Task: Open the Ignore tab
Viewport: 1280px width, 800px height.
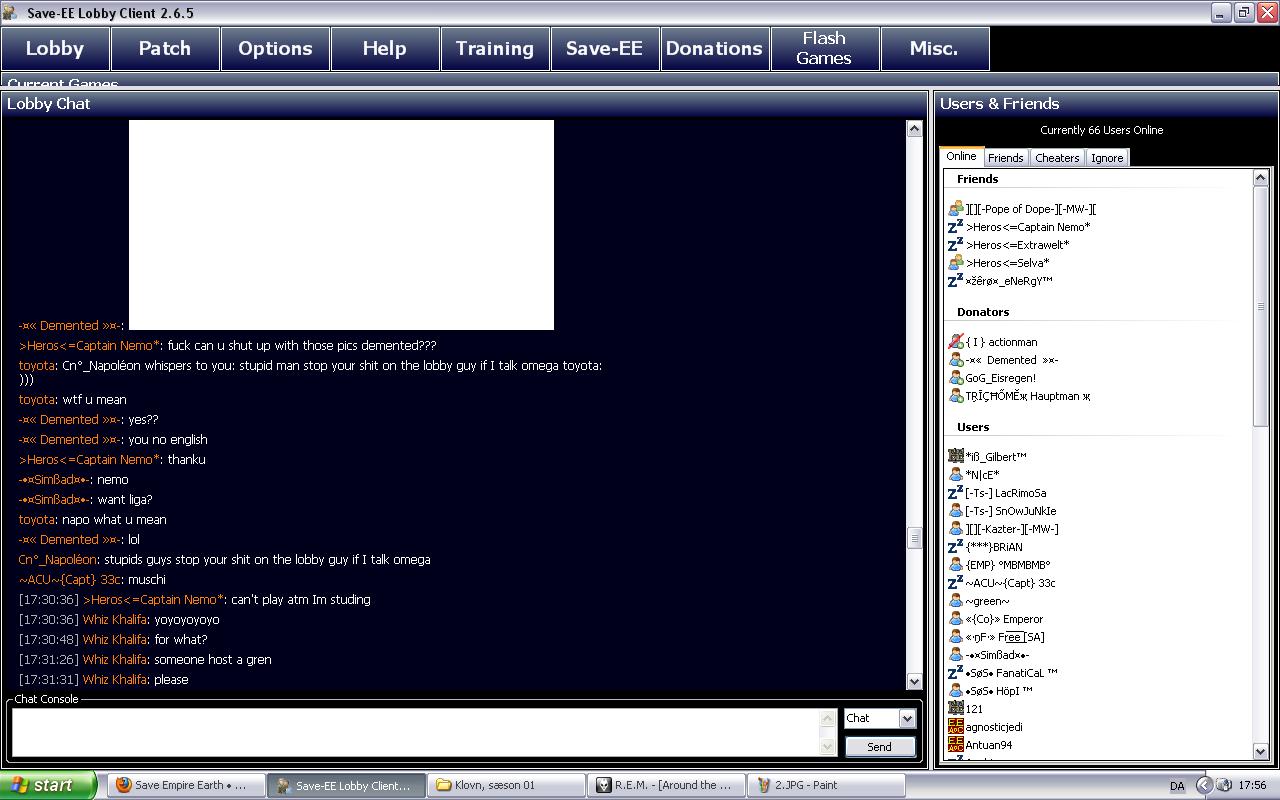Action: [x=1106, y=158]
